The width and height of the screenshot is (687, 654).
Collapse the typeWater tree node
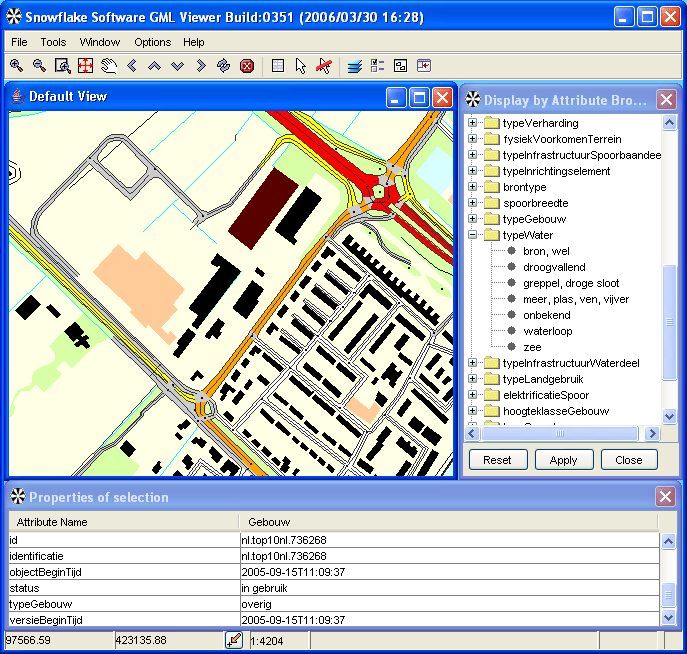point(473,235)
